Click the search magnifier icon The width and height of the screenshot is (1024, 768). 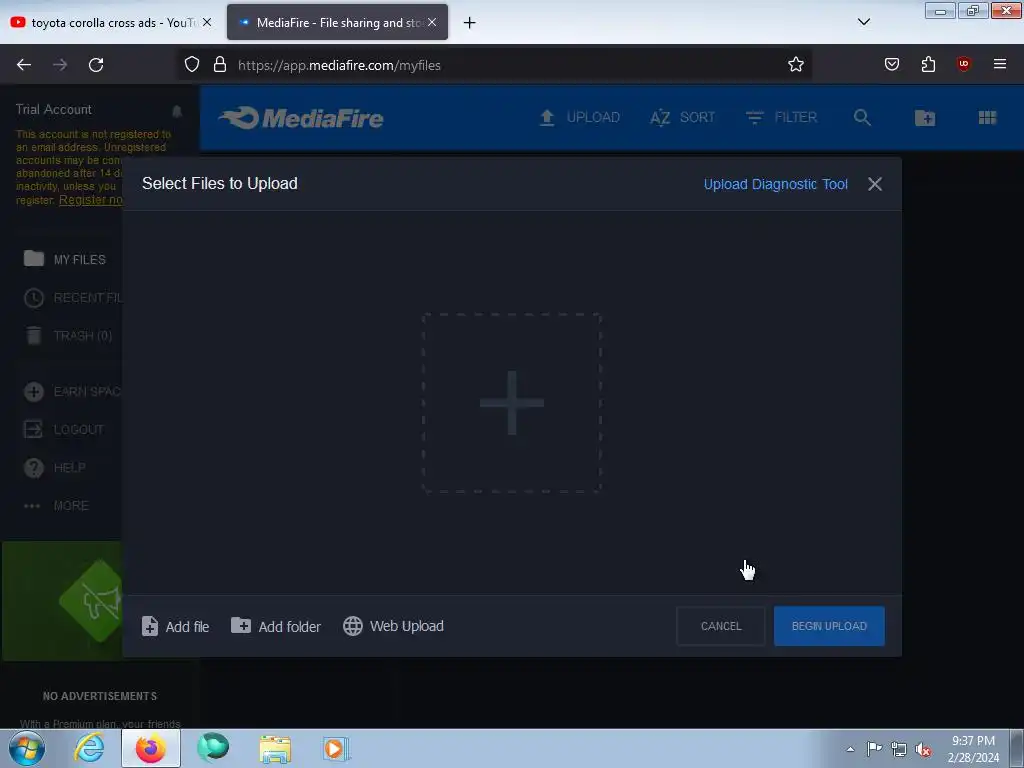click(862, 118)
